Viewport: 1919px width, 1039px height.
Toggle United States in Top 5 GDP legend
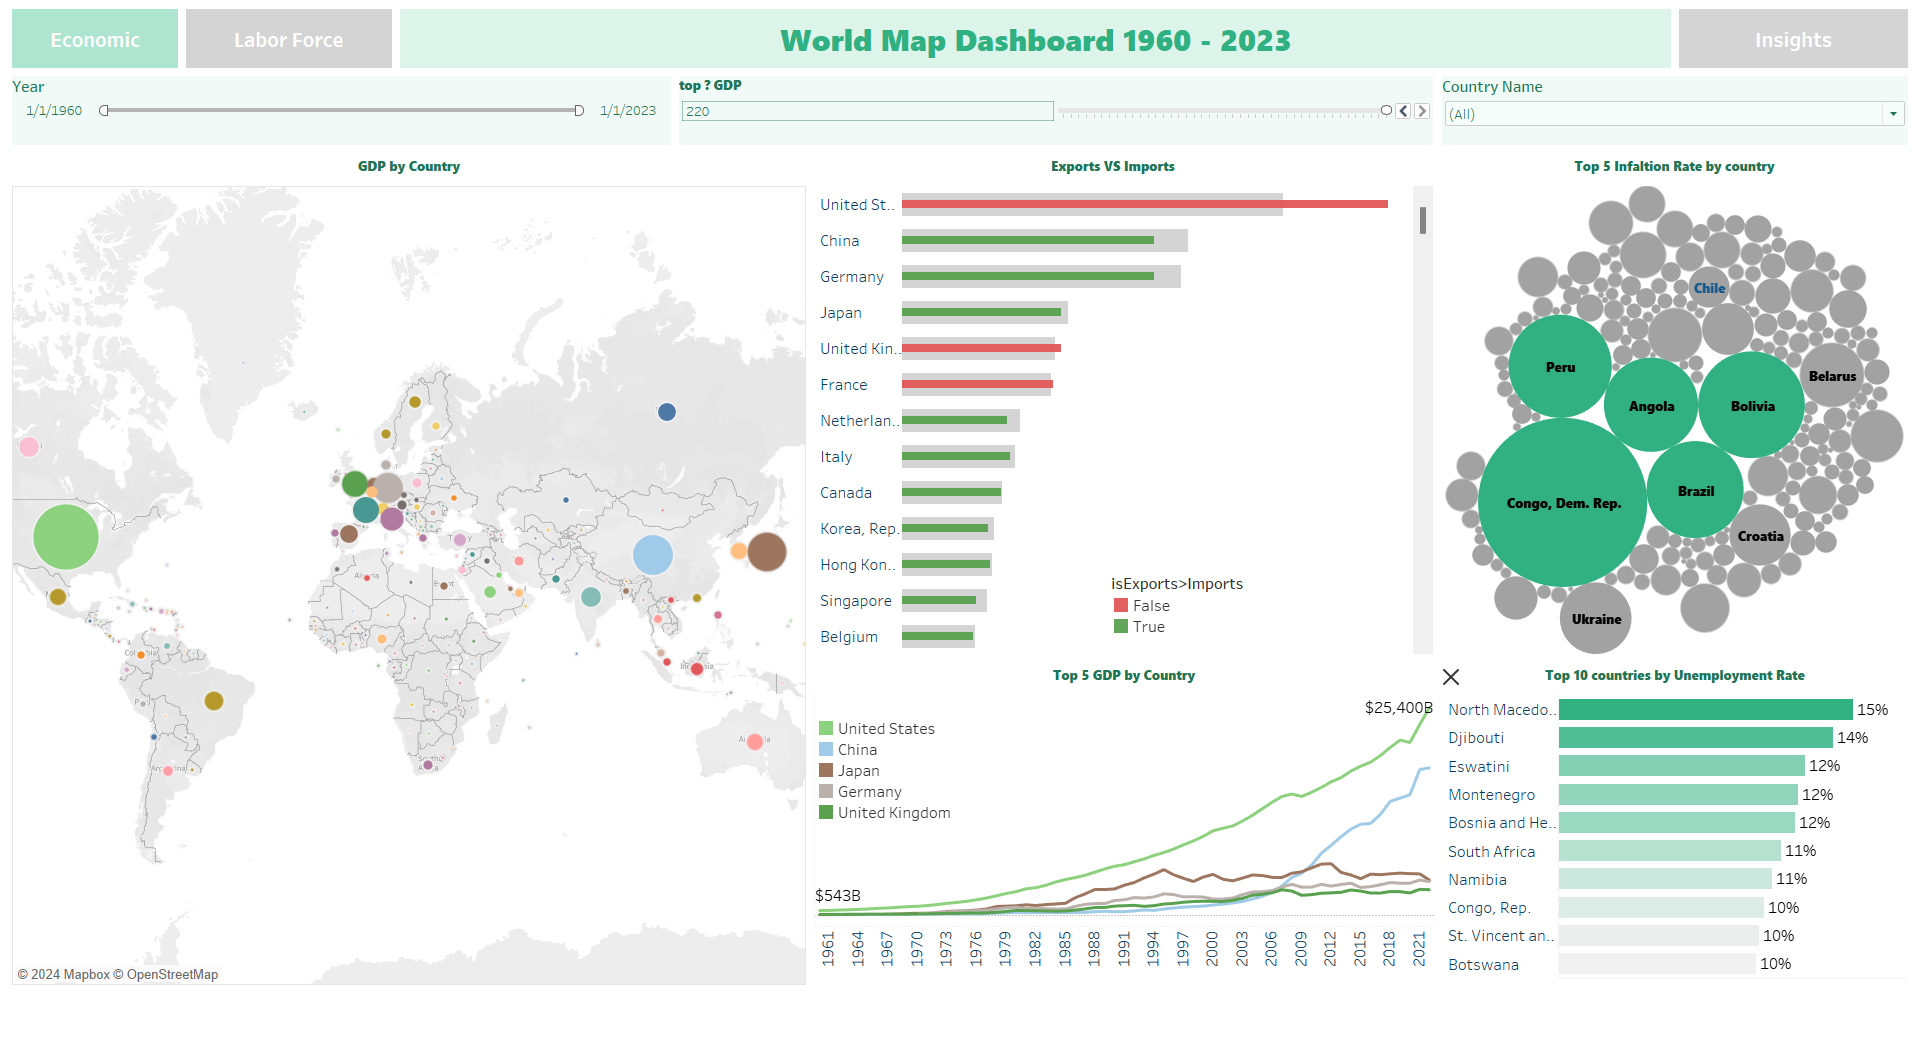[x=885, y=729]
